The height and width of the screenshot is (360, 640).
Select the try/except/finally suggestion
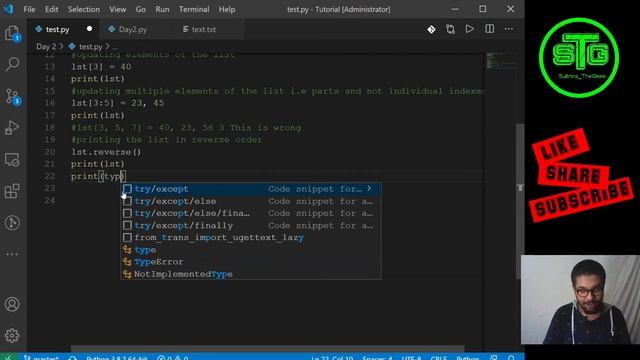(251, 225)
